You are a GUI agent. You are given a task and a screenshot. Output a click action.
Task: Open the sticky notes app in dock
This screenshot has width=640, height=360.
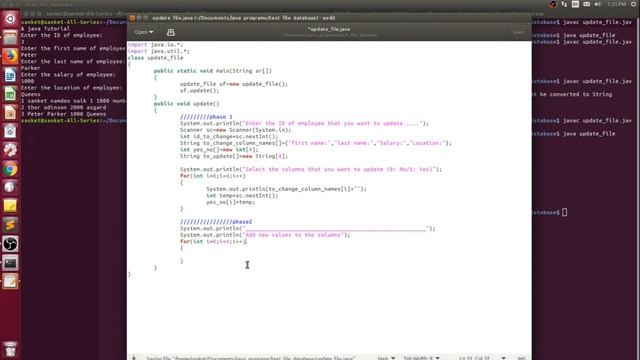tap(10, 206)
